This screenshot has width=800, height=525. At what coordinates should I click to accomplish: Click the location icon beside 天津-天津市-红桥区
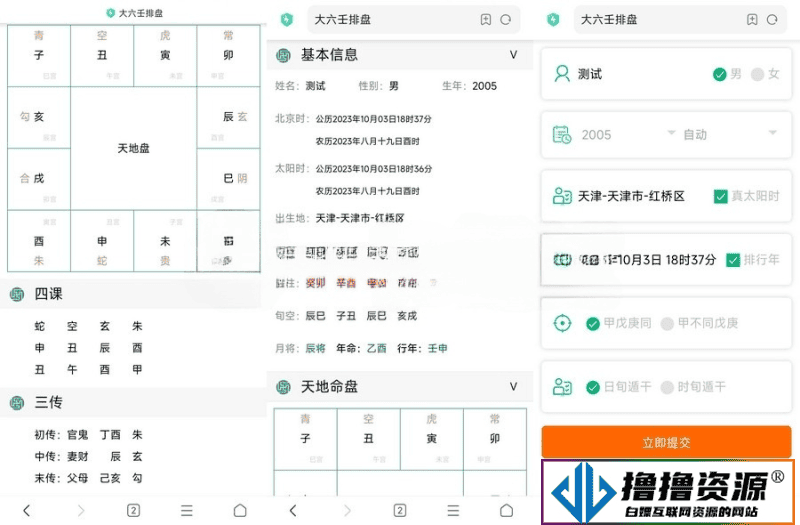tap(562, 196)
